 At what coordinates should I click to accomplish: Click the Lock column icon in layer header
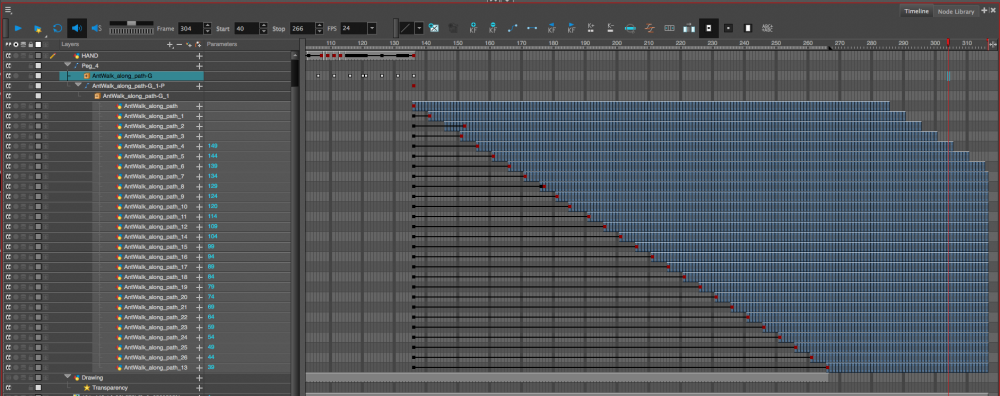(x=31, y=45)
